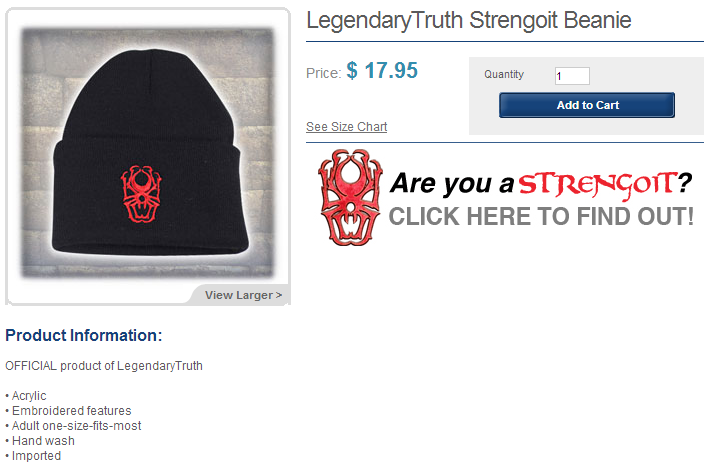Click the Add to Cart button
Image resolution: width=719 pixels, height=469 pixels.
coord(586,105)
